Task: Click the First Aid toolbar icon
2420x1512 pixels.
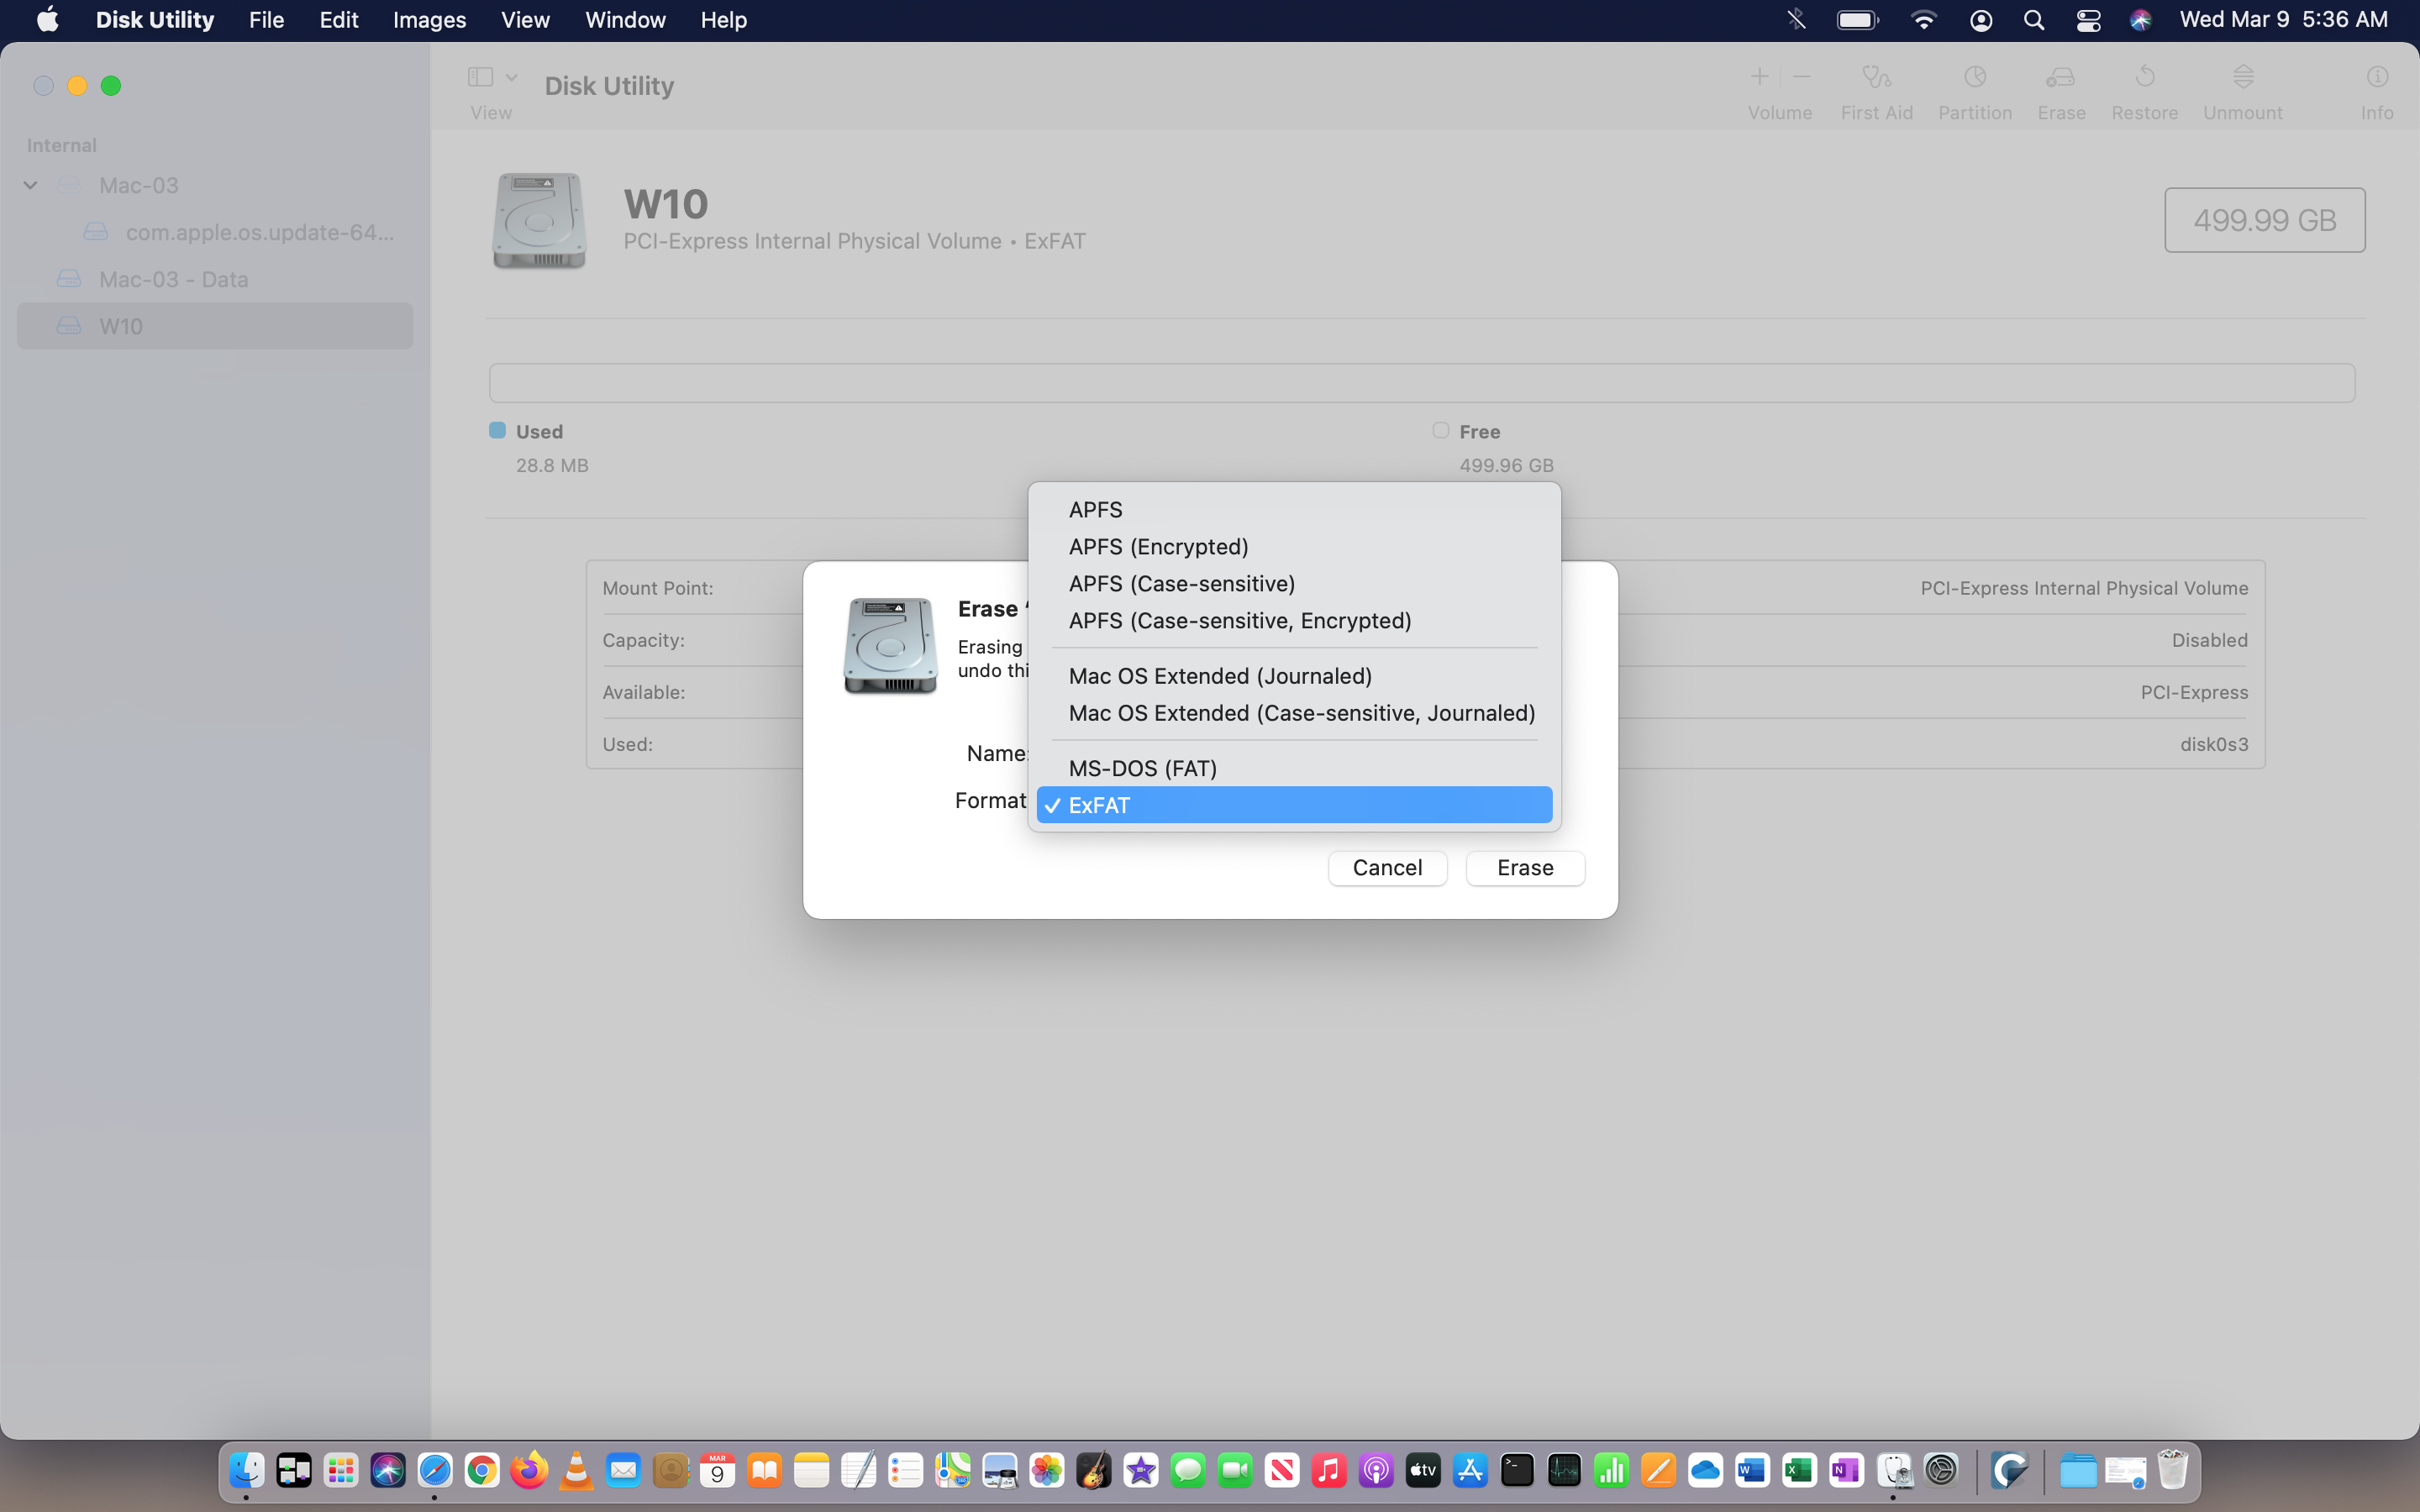Action: point(1876,78)
